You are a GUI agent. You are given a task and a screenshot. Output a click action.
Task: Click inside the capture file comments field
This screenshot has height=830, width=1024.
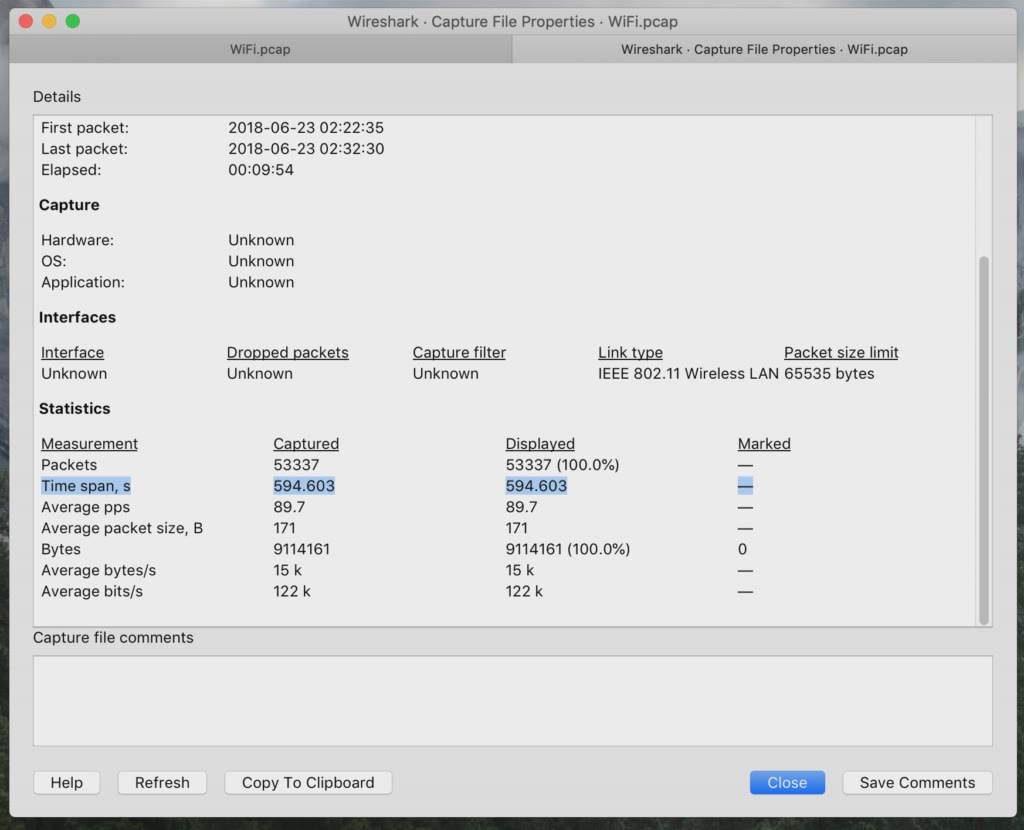[513, 701]
